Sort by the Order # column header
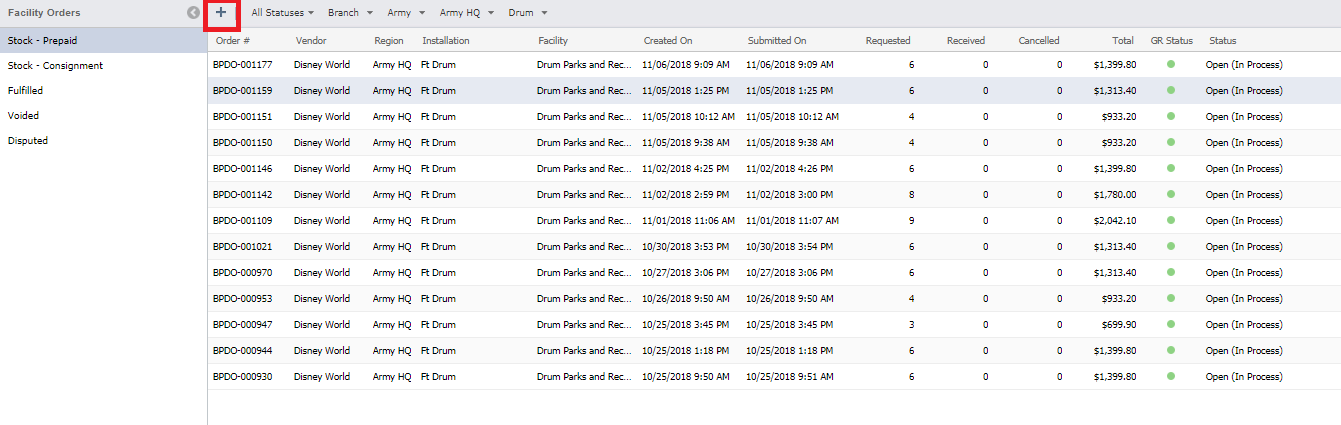 [233, 41]
